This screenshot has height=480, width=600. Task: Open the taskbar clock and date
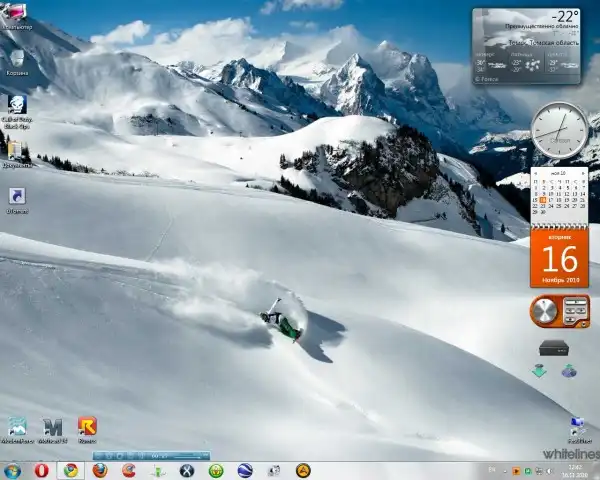[574, 470]
